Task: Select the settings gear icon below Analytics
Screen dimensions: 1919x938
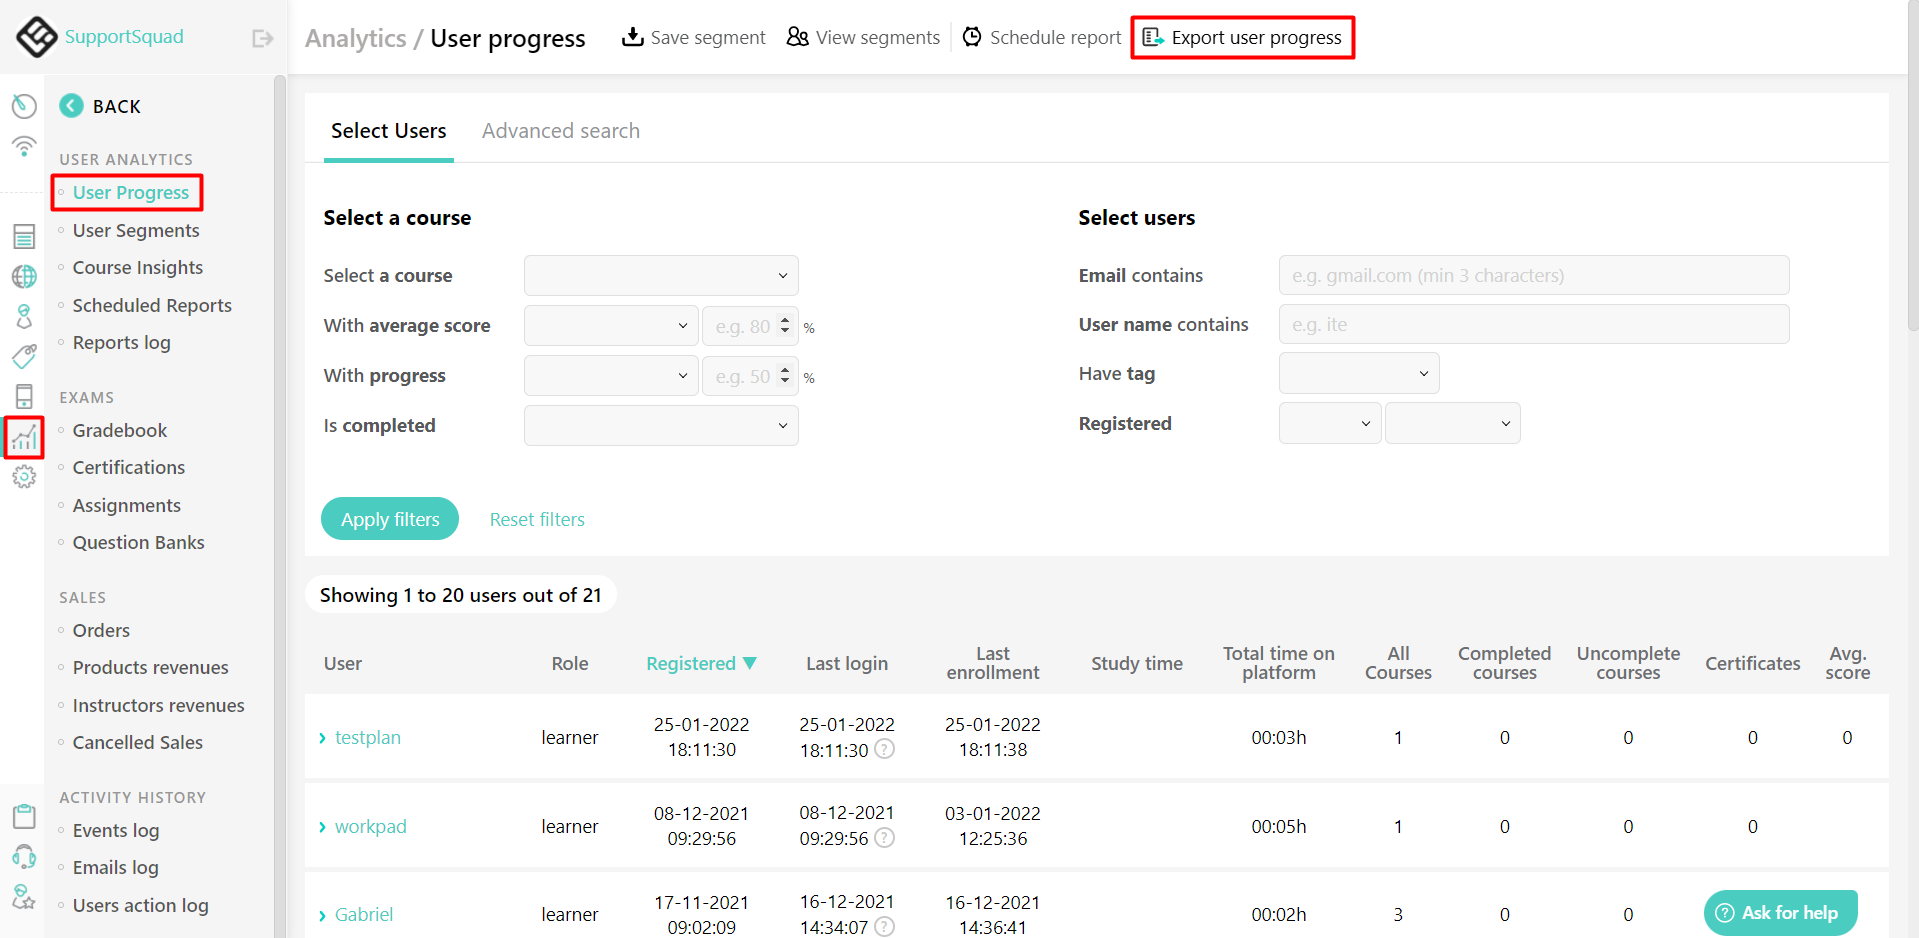Action: click(24, 477)
